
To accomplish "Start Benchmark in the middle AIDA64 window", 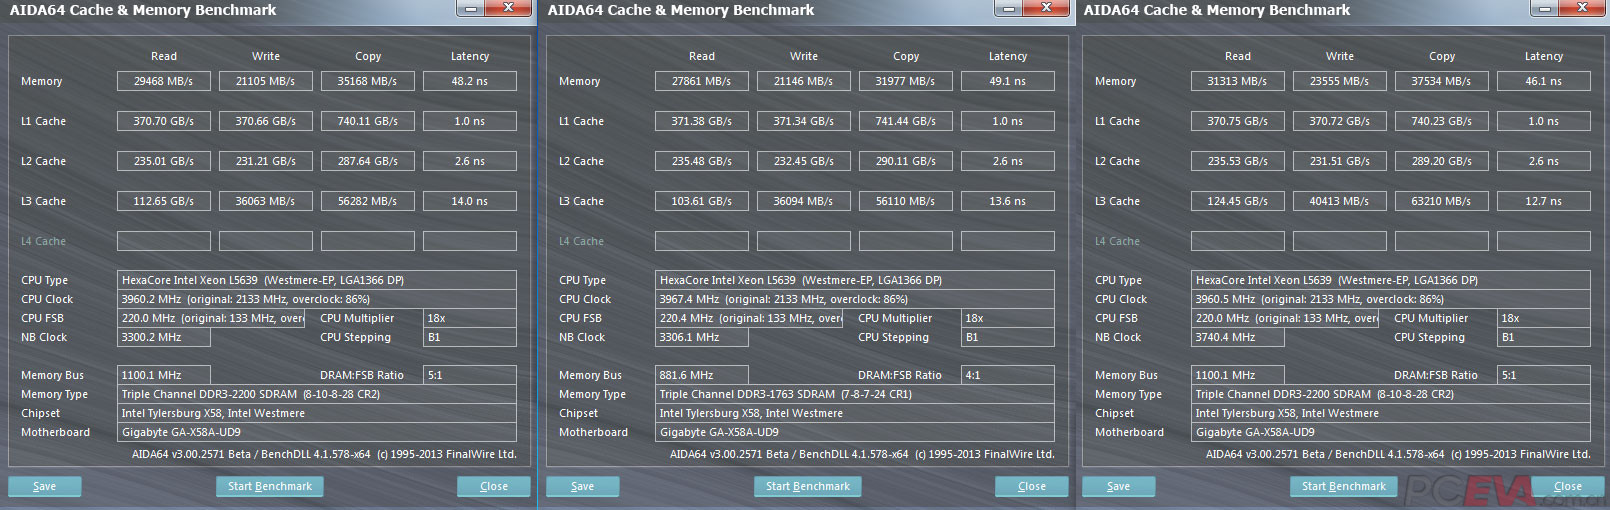I will 808,486.
